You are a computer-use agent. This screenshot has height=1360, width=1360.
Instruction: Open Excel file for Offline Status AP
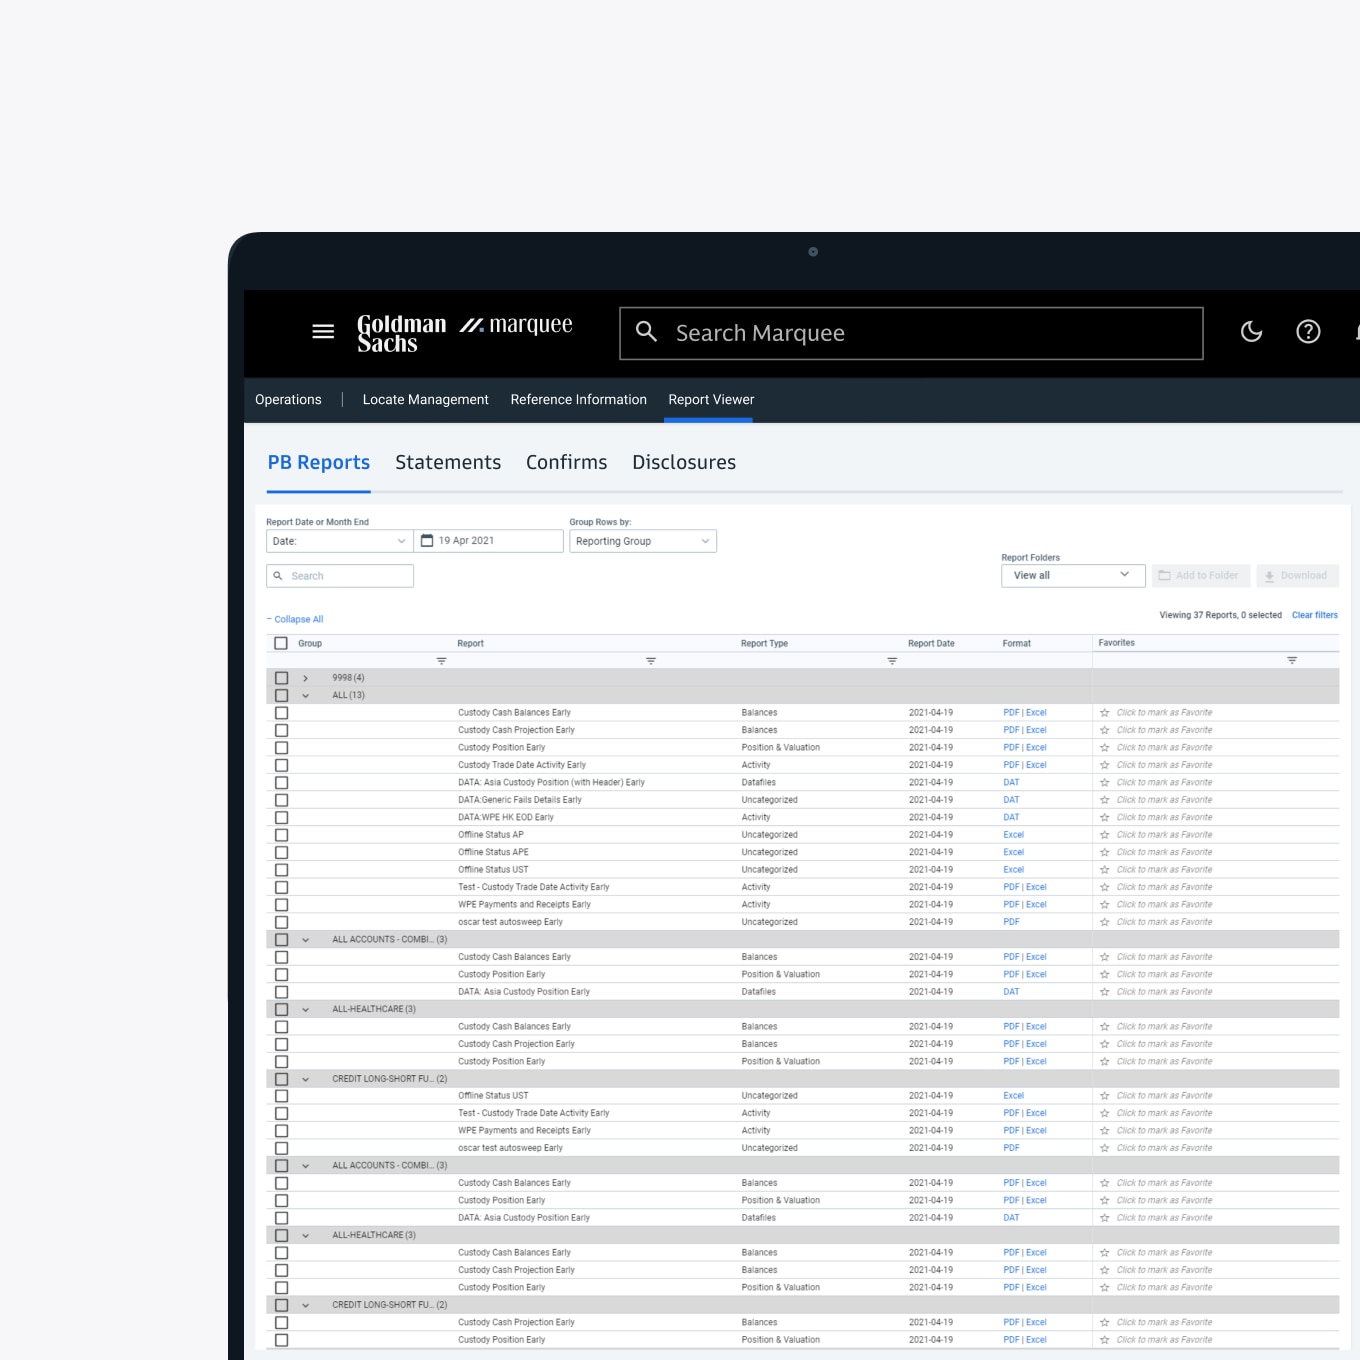tap(1014, 835)
